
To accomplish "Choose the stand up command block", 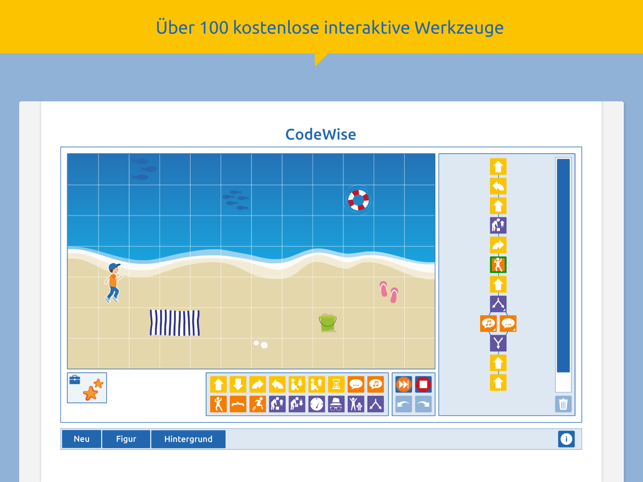I will 317,385.
